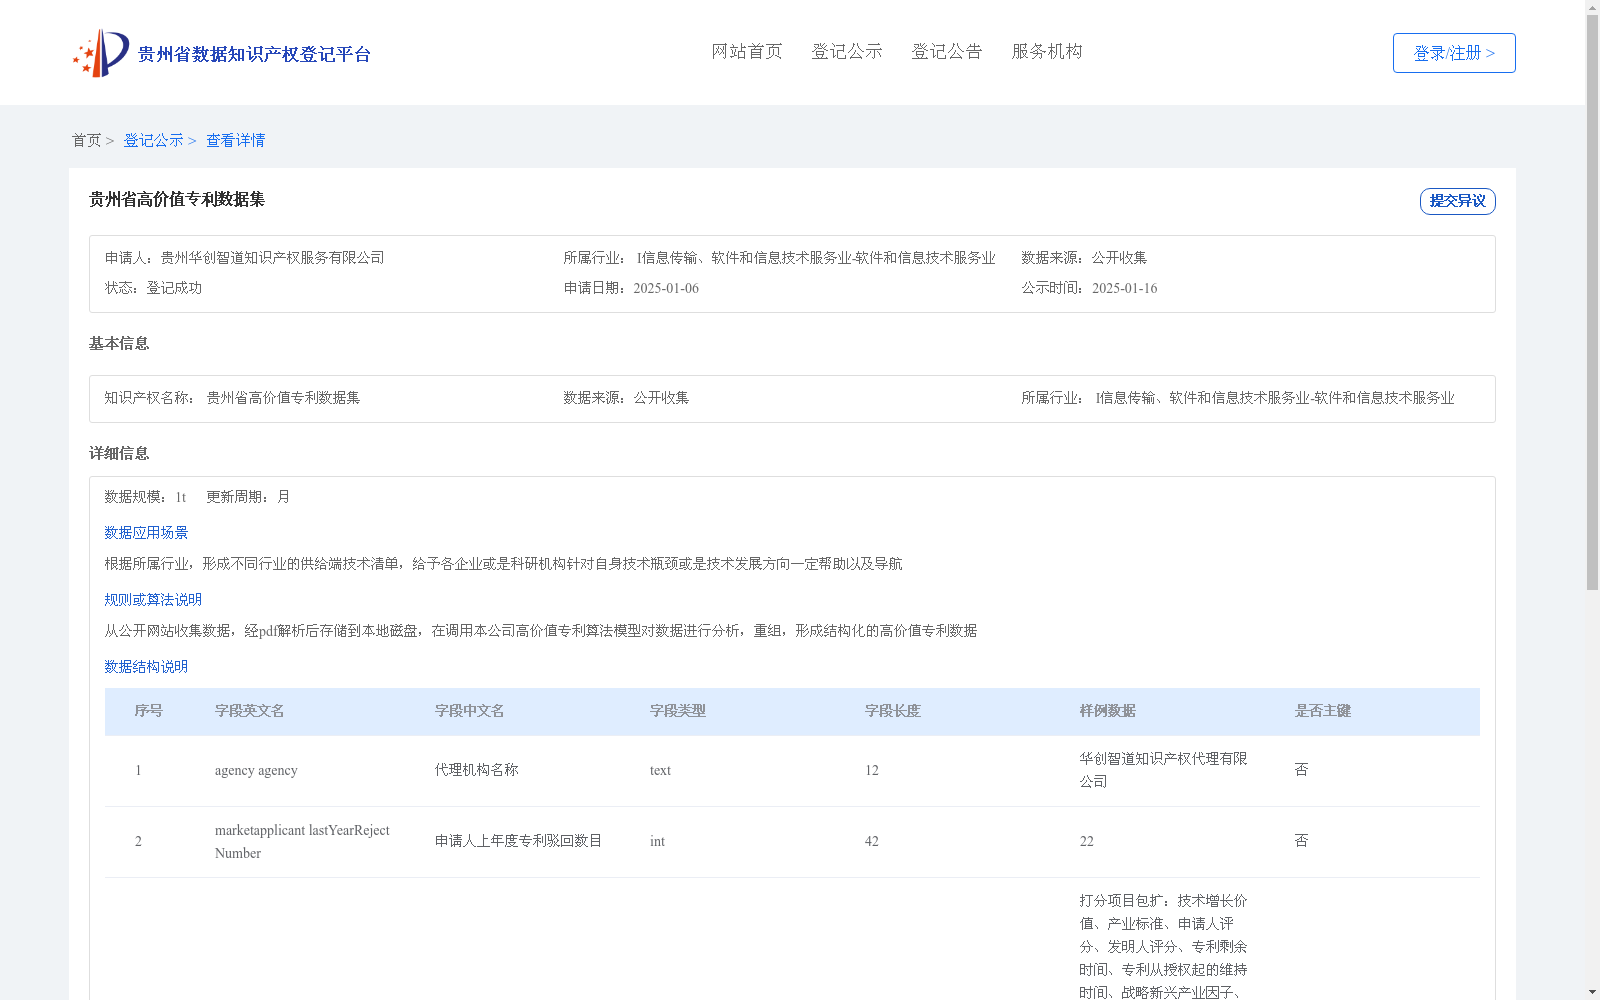Click the text type cell in row 1
The image size is (1600, 1000).
point(660,770)
